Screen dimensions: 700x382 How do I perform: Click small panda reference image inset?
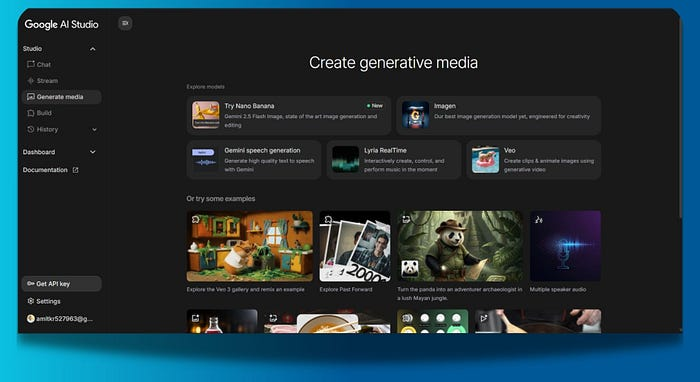tap(410, 269)
